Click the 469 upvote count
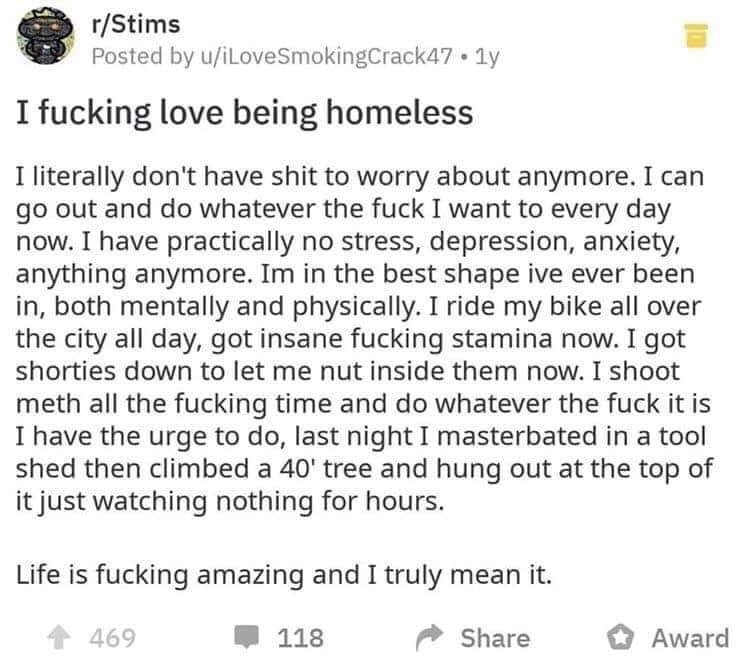The image size is (750, 660). tap(113, 638)
